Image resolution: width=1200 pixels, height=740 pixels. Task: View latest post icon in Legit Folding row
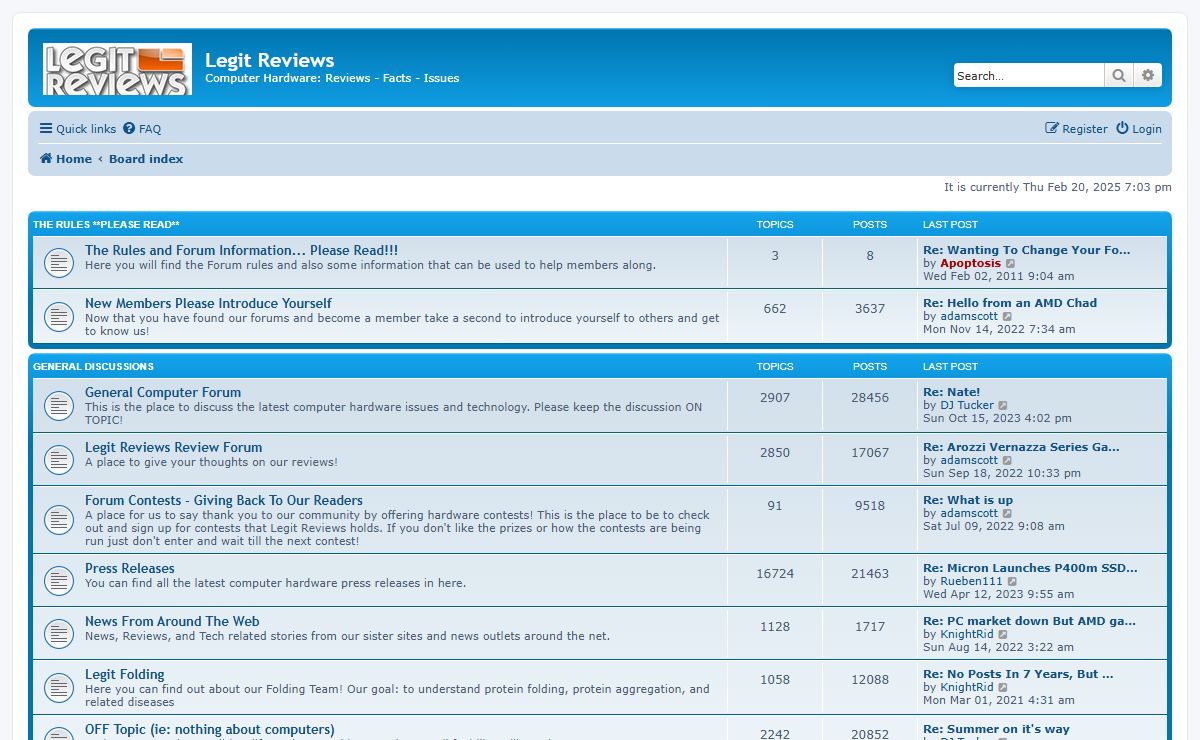pos(1003,688)
